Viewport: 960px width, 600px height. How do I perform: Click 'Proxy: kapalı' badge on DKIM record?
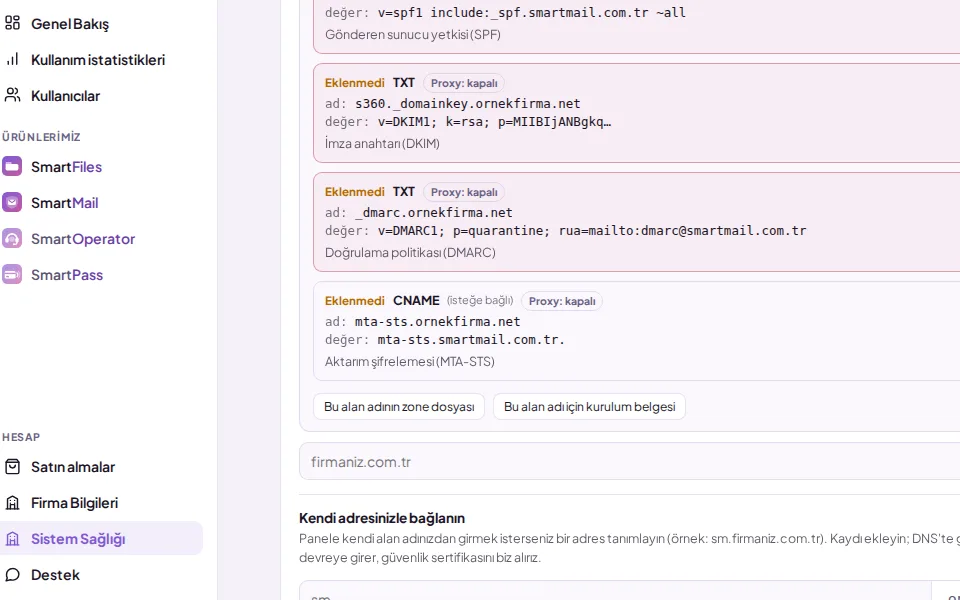464,83
